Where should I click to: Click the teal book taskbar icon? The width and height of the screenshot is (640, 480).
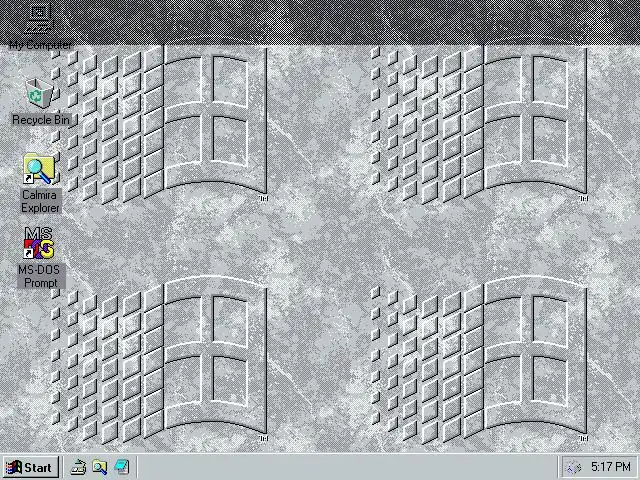click(x=122, y=467)
